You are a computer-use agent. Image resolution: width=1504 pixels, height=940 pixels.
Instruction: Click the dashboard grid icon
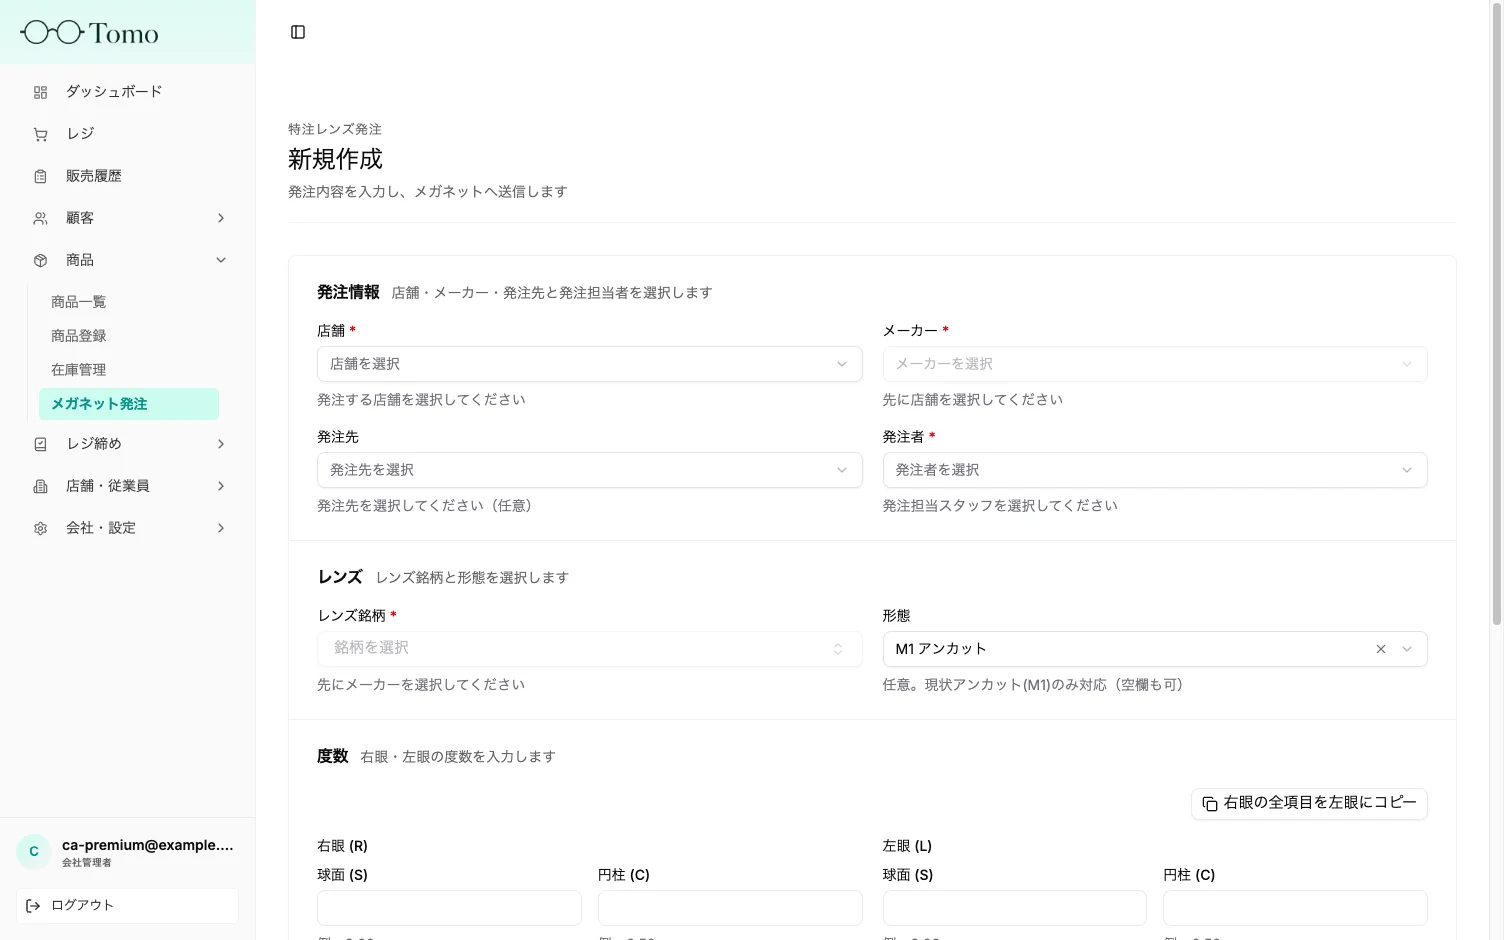40,92
